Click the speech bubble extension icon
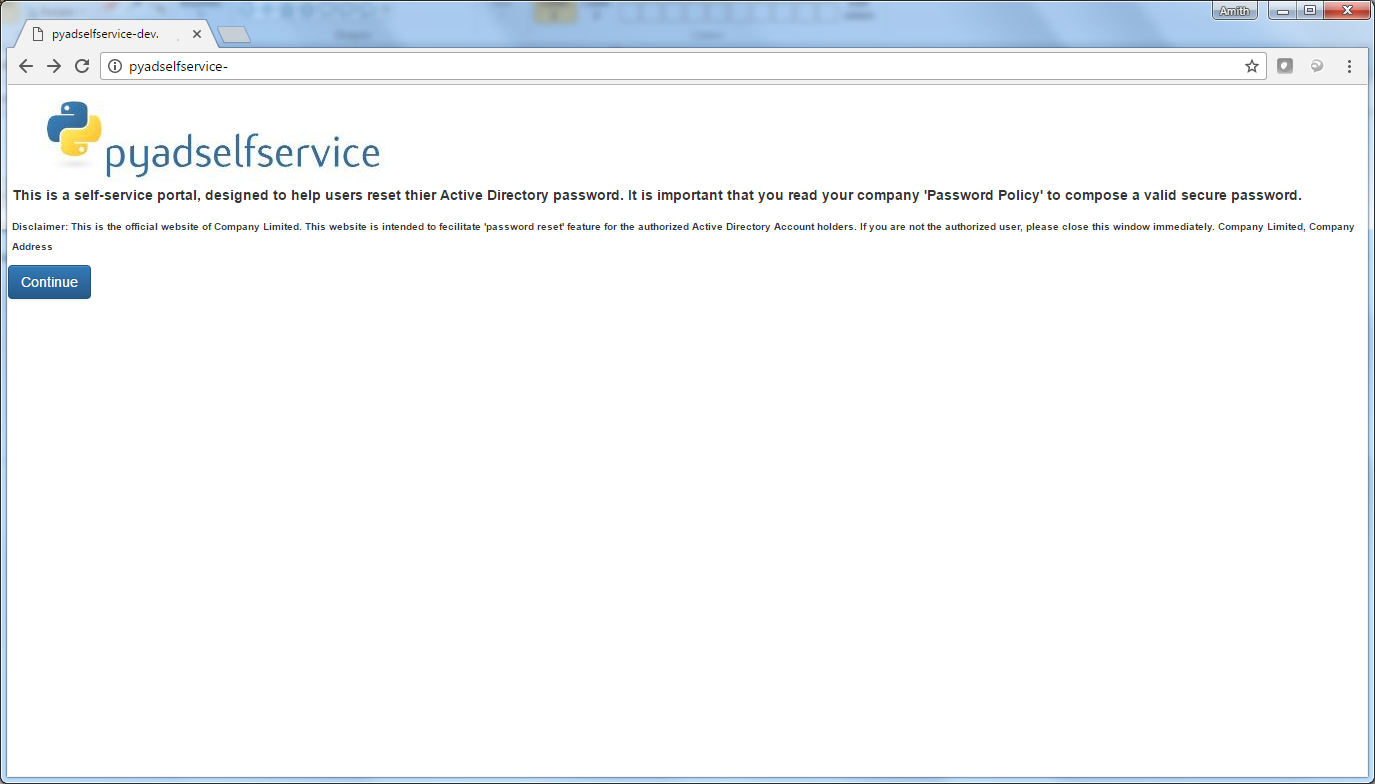This screenshot has height=784, width=1375. [x=1317, y=66]
